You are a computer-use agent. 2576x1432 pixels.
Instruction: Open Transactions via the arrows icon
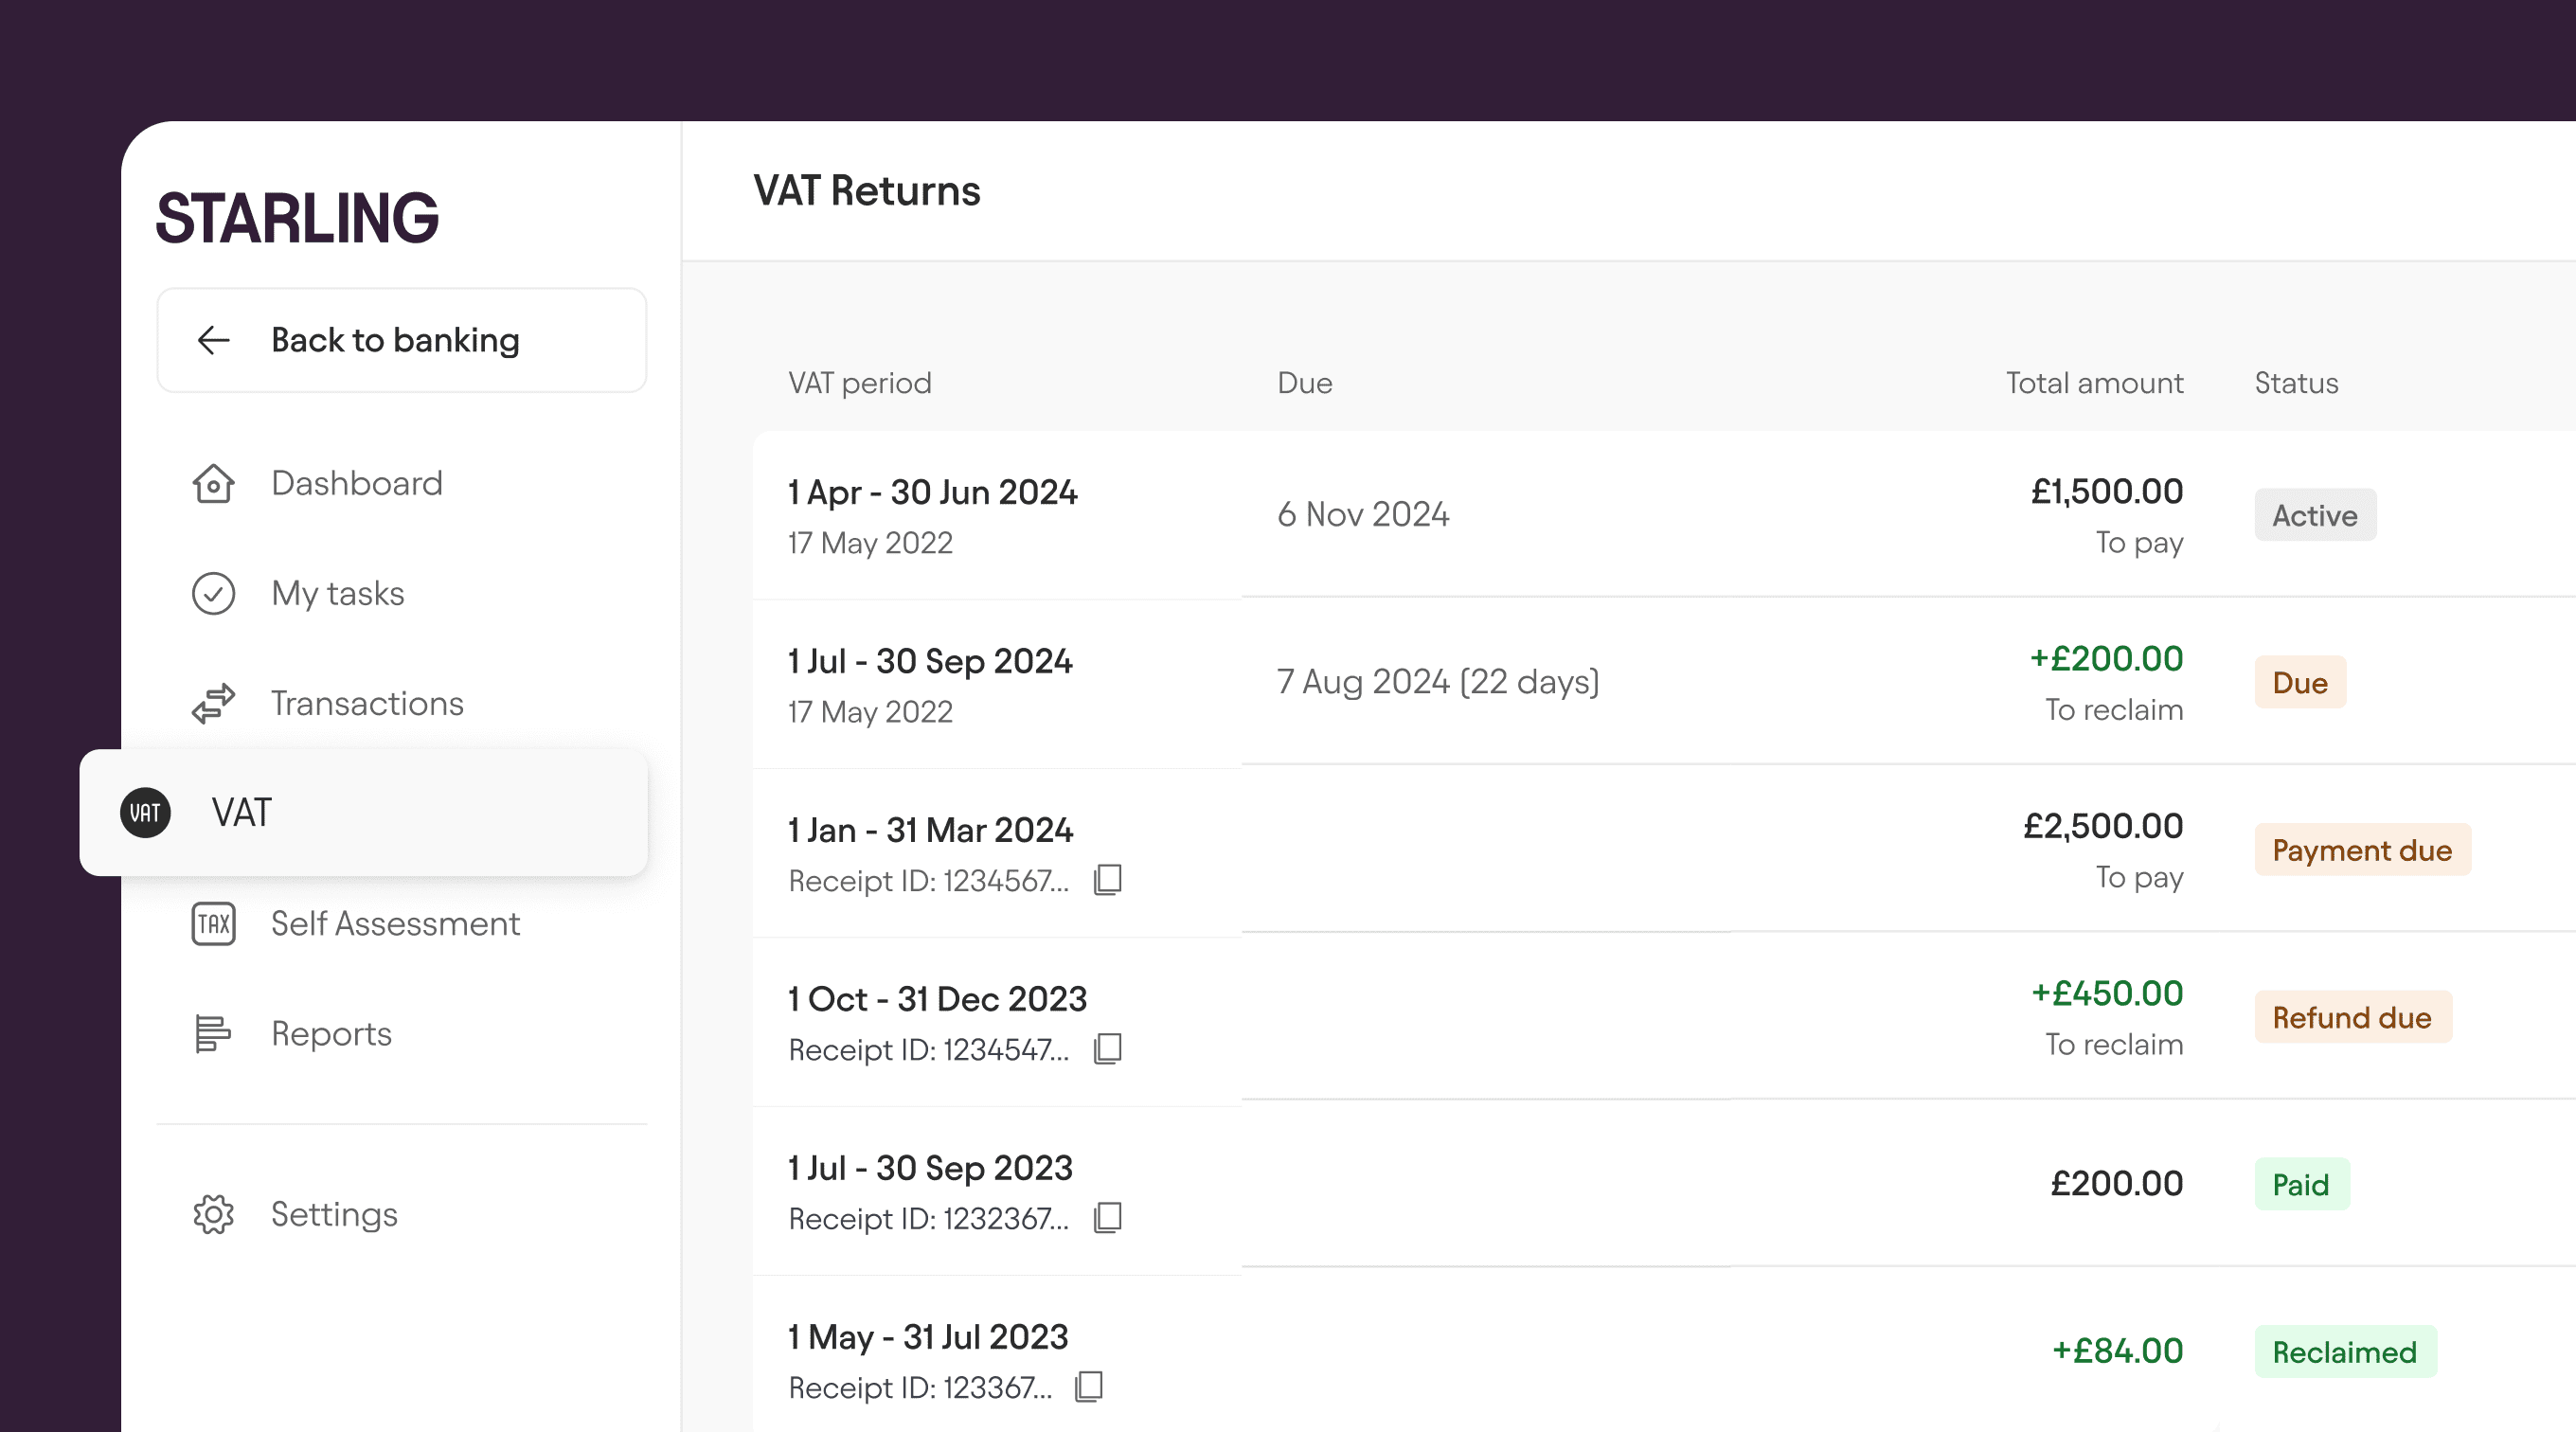pos(212,702)
